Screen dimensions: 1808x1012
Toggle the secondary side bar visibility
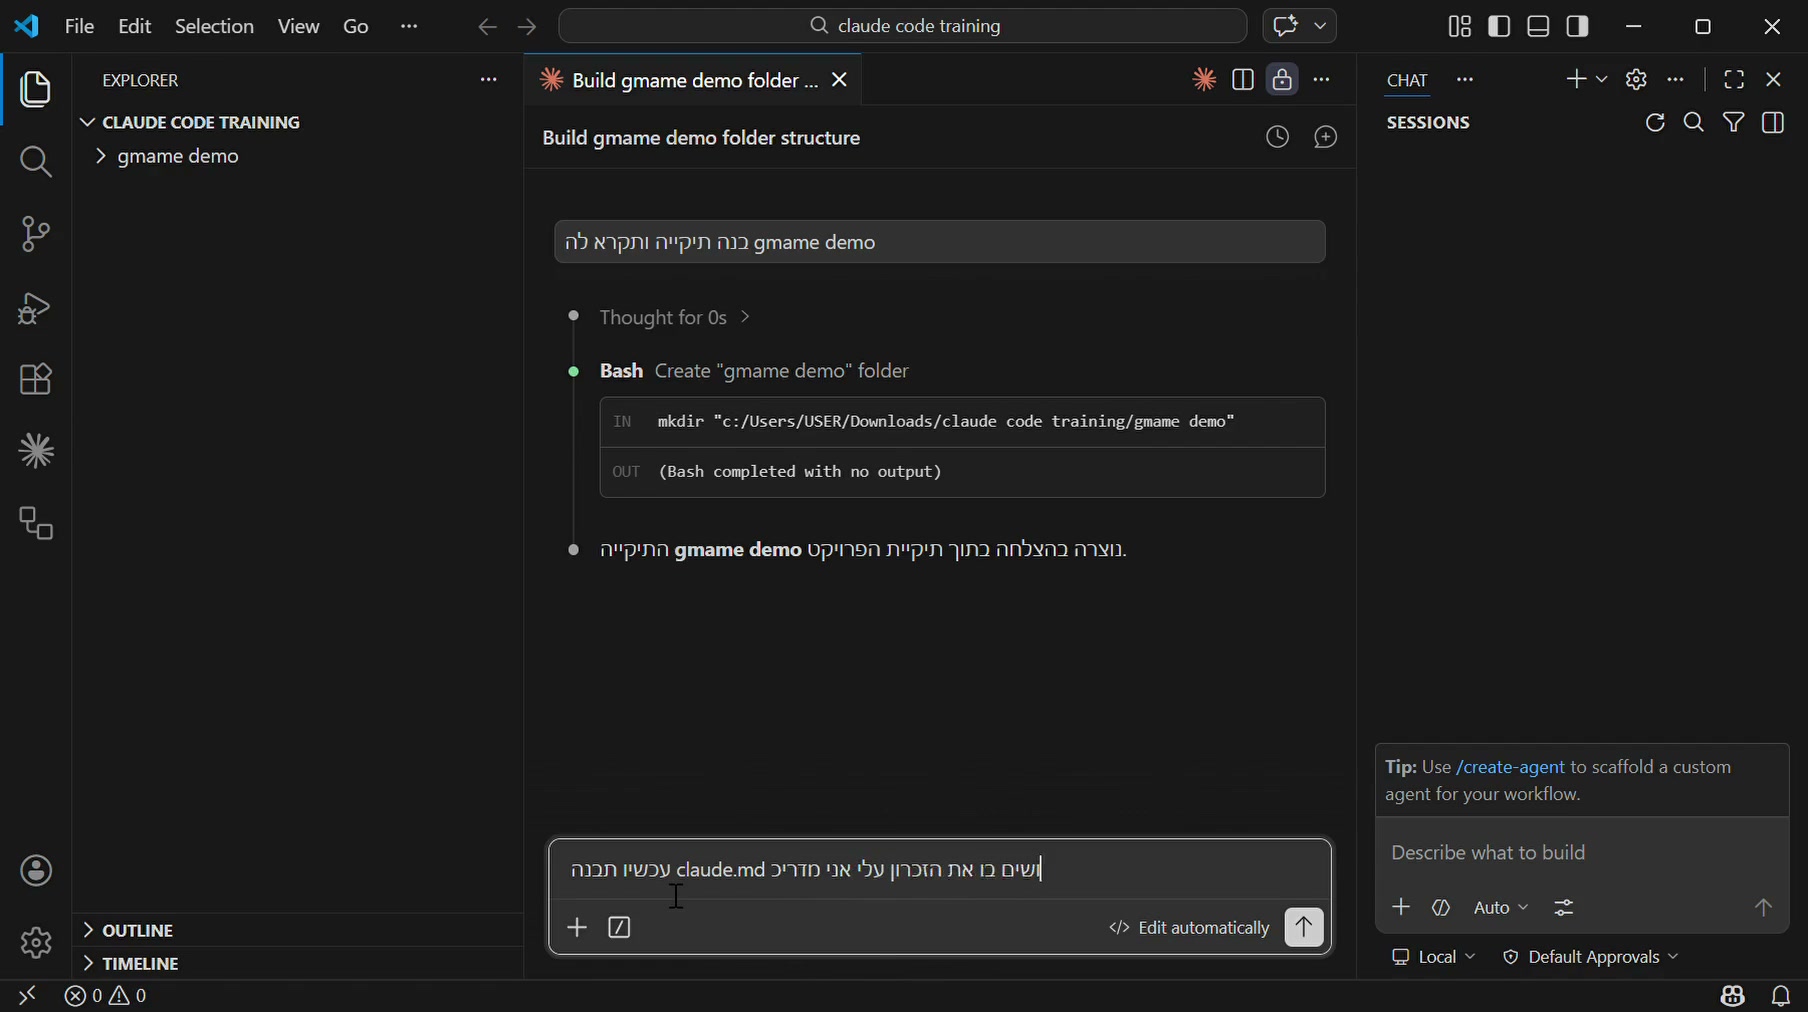(x=1578, y=27)
